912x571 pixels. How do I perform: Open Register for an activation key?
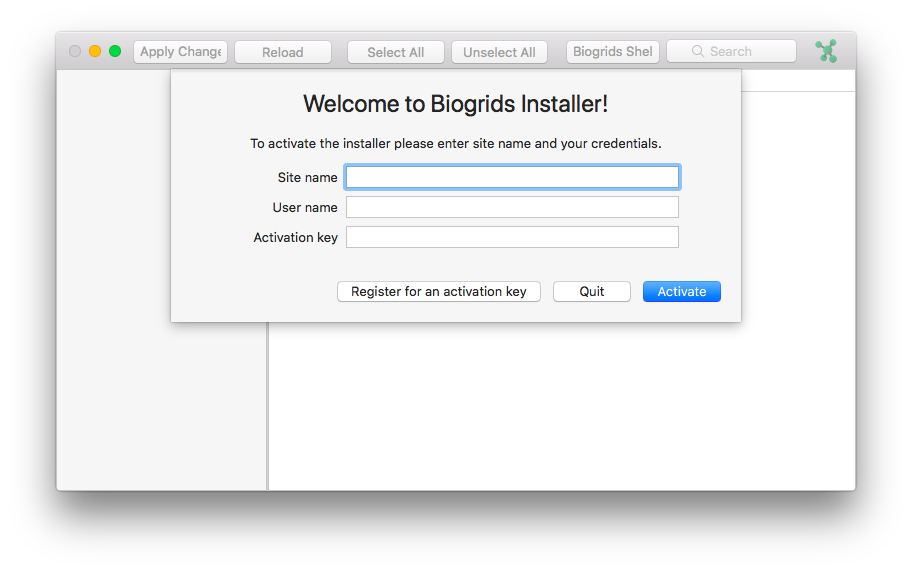coord(438,292)
